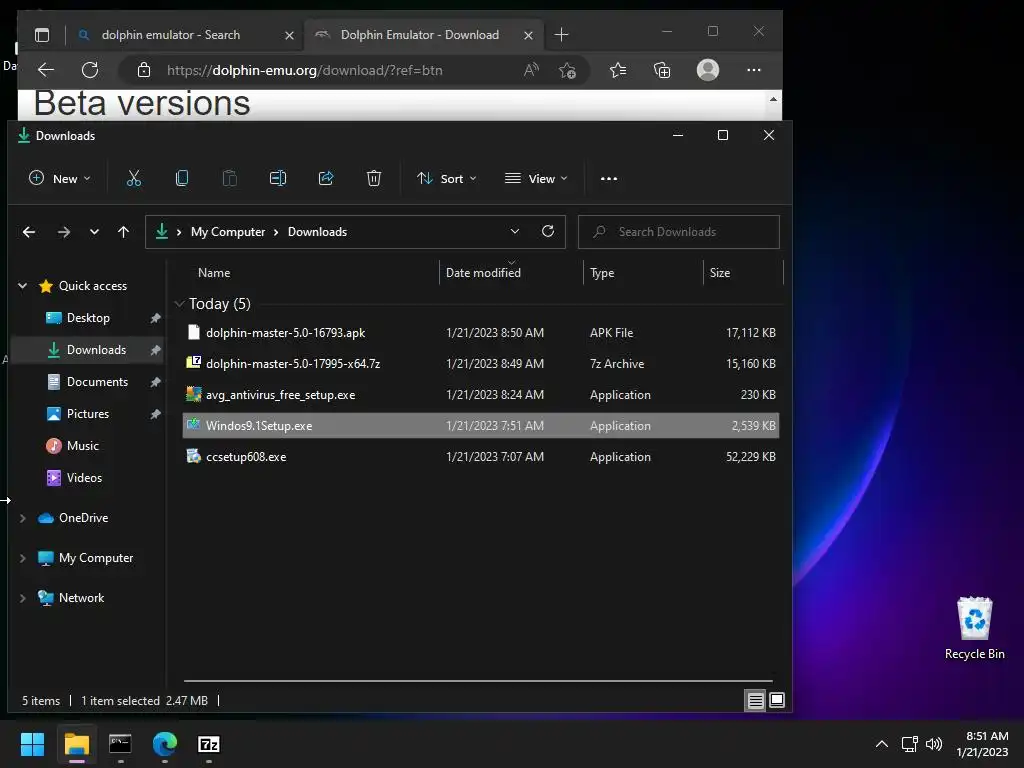1024x768 pixels.
Task: Expand My Computer tree node
Action: [23, 558]
